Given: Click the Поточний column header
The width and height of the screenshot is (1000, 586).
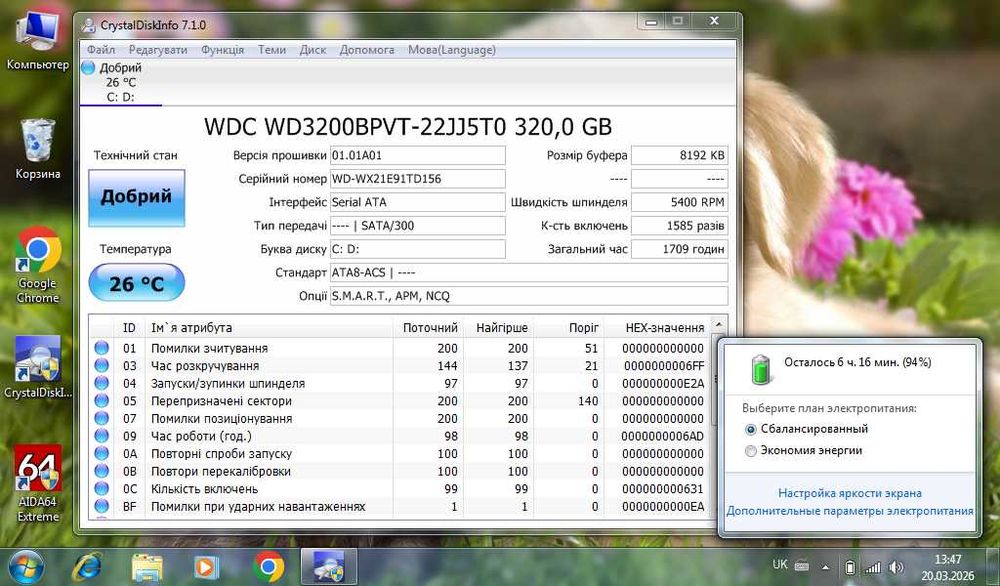Looking at the screenshot, I should tap(428, 328).
